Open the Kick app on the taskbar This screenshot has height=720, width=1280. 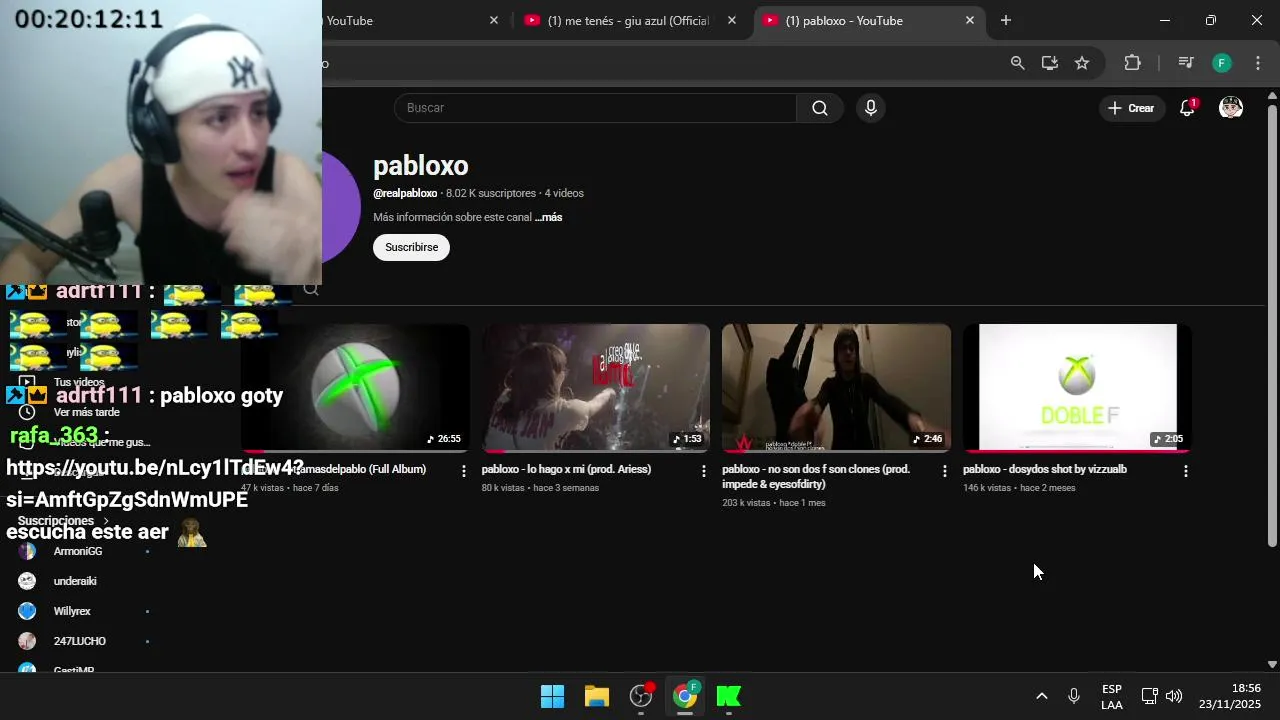coord(729,696)
